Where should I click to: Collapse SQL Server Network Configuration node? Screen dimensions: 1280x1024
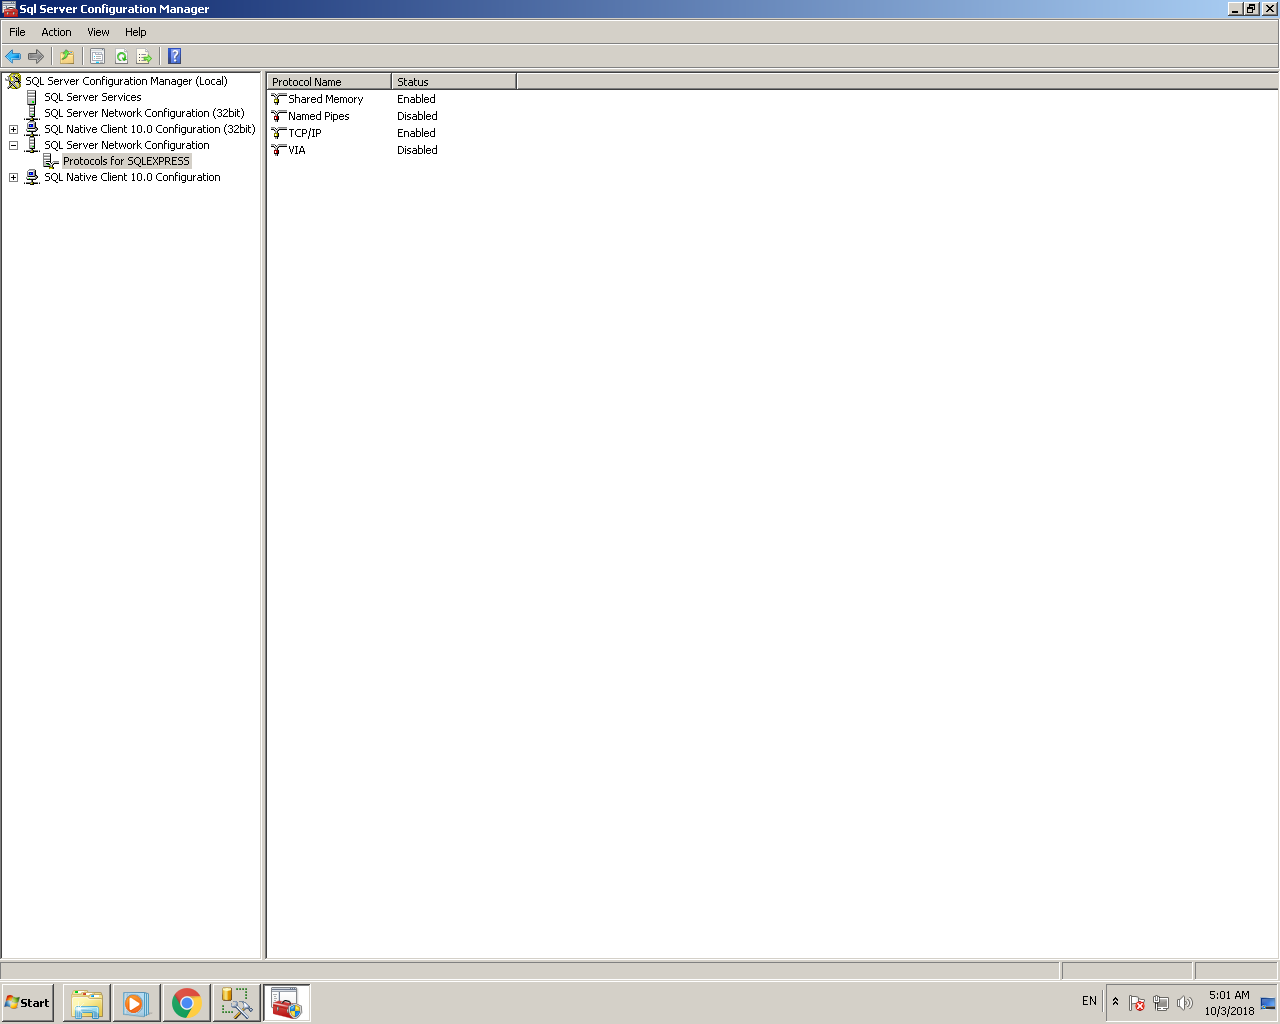point(13,145)
